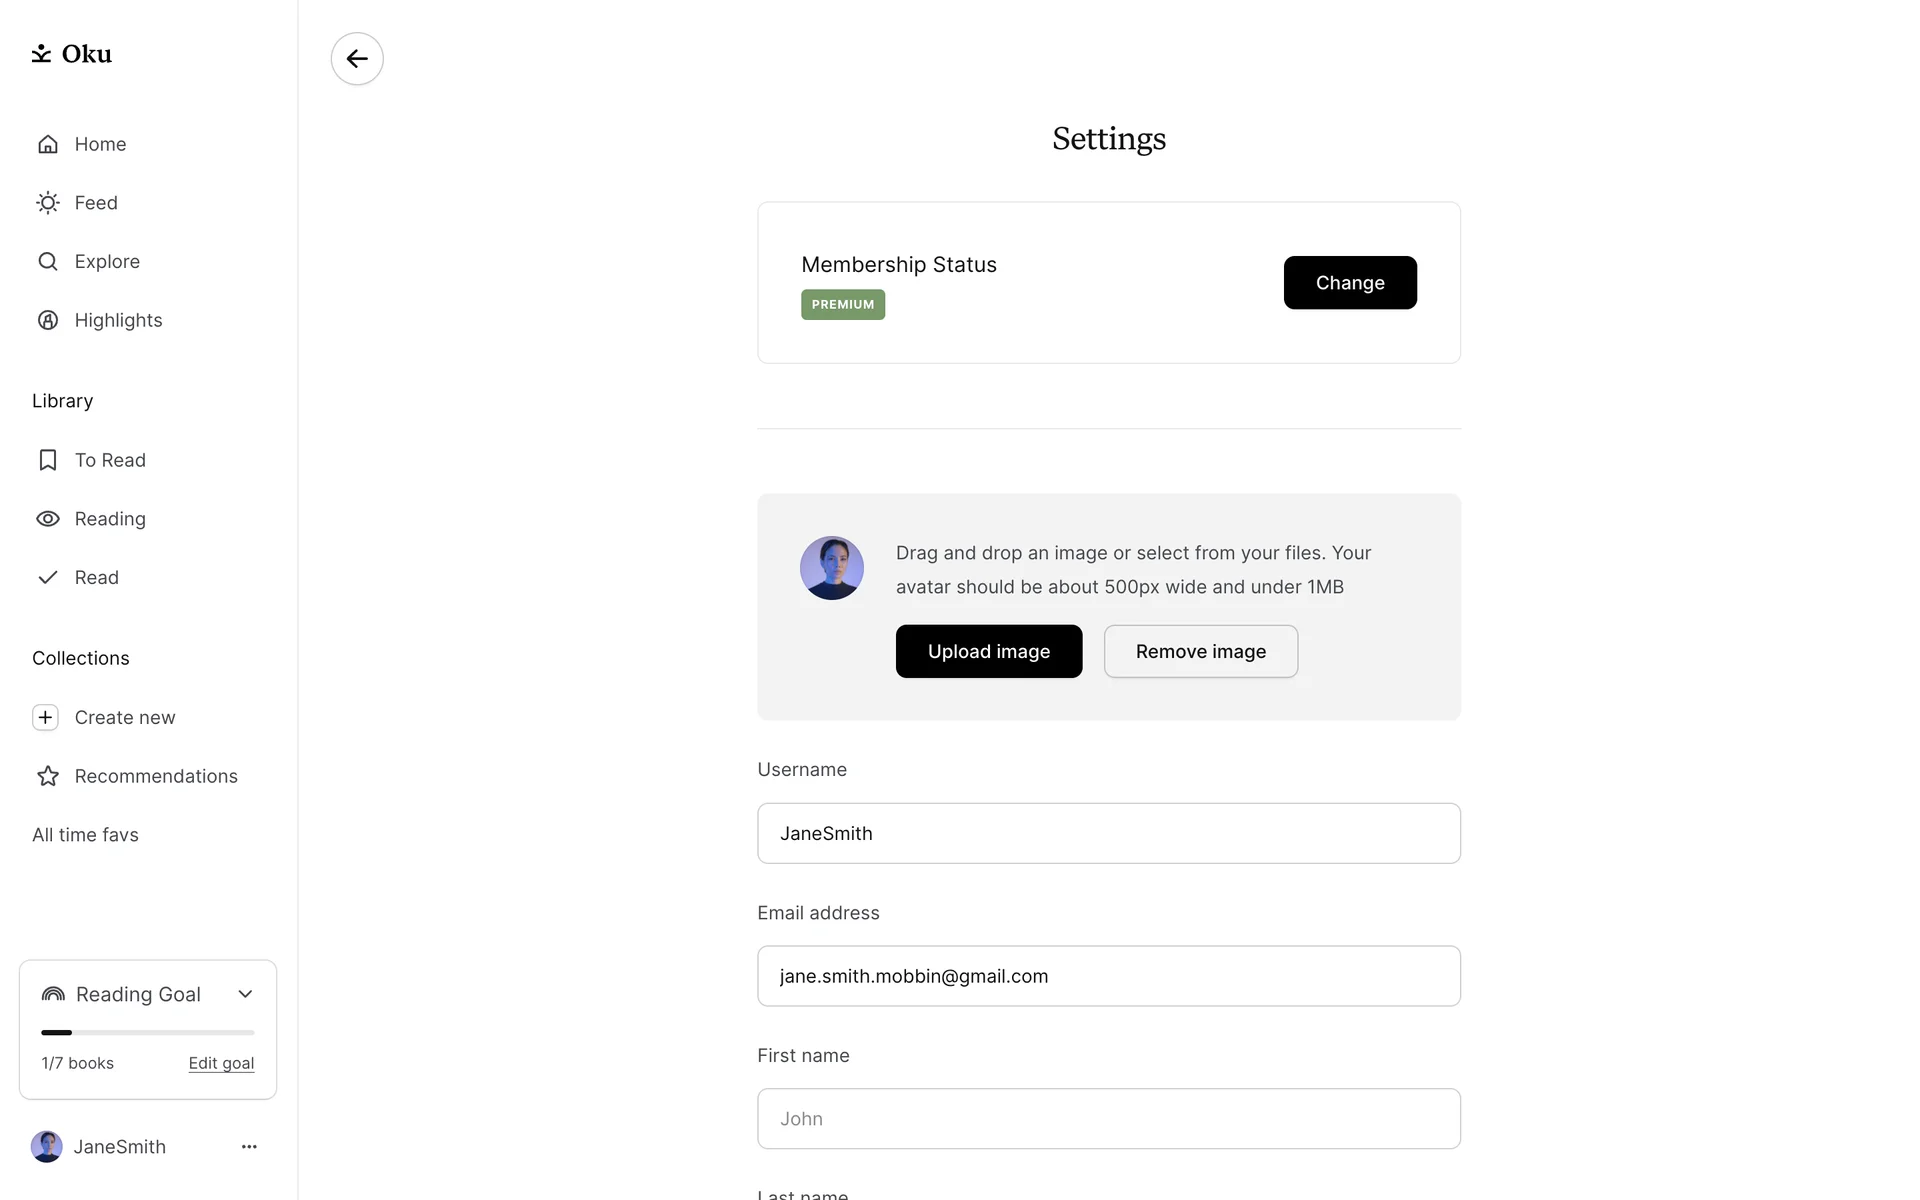The width and height of the screenshot is (1920, 1200).
Task: Click the Change membership button
Action: (1349, 283)
